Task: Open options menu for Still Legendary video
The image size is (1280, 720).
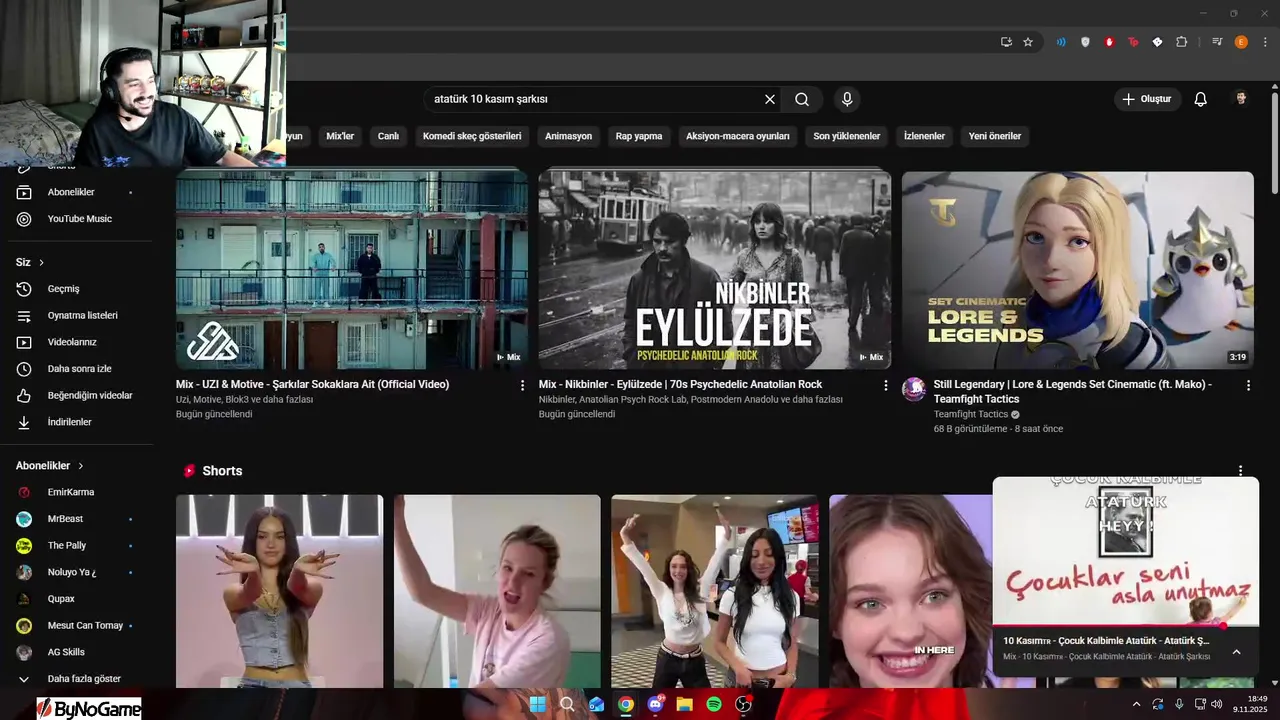Action: click(1248, 385)
